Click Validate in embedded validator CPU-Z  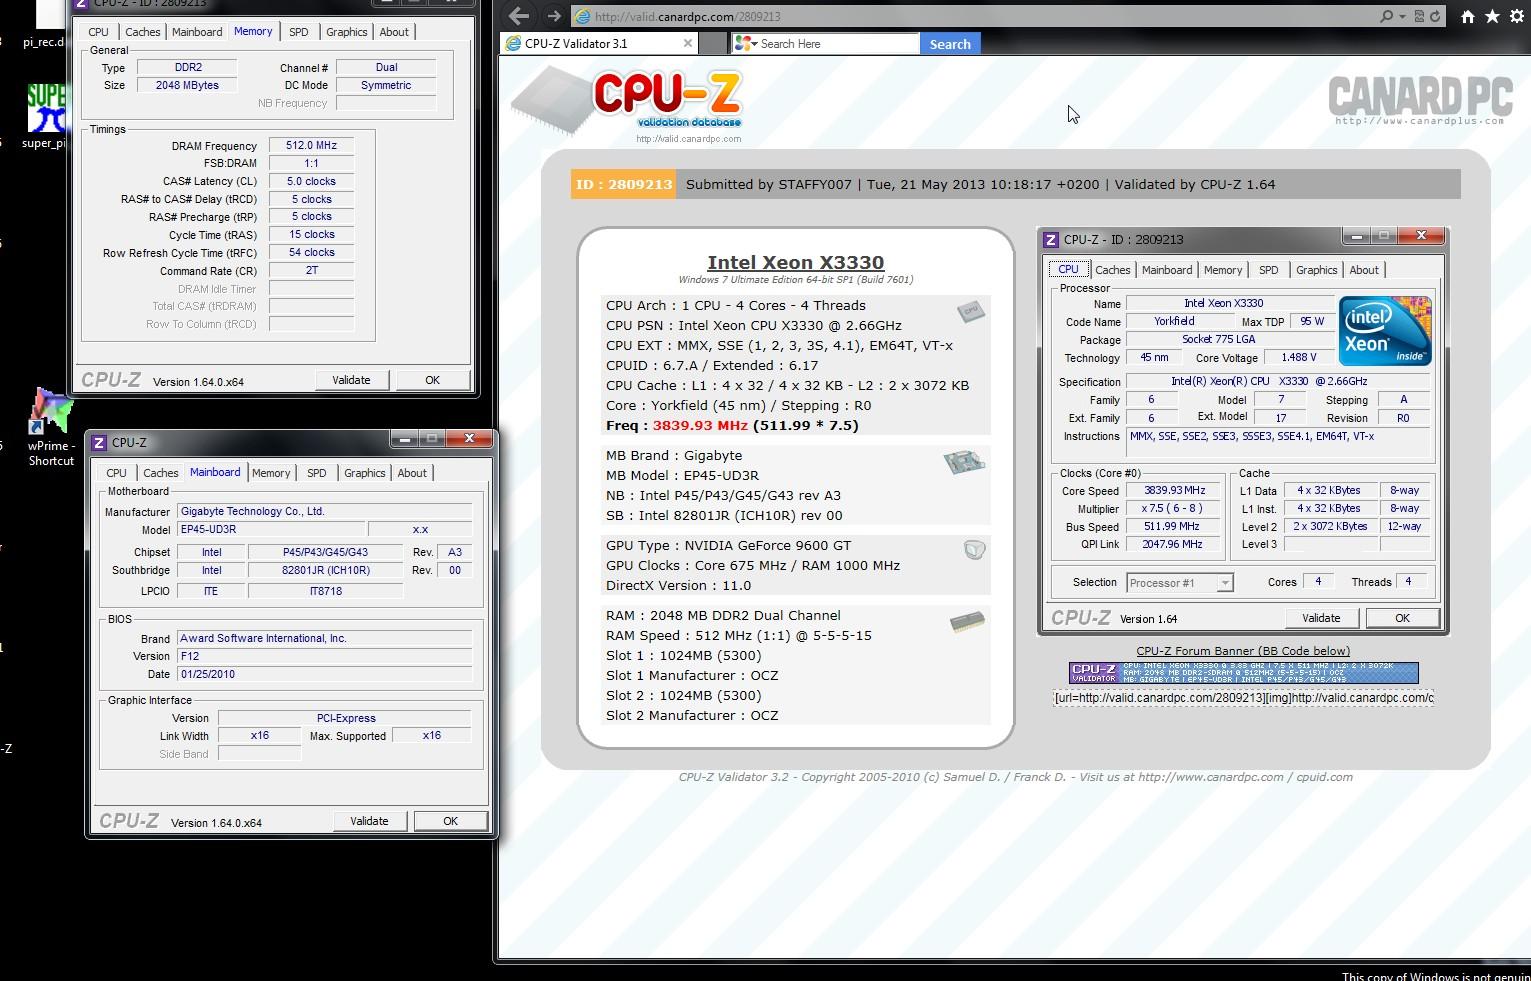click(1321, 618)
